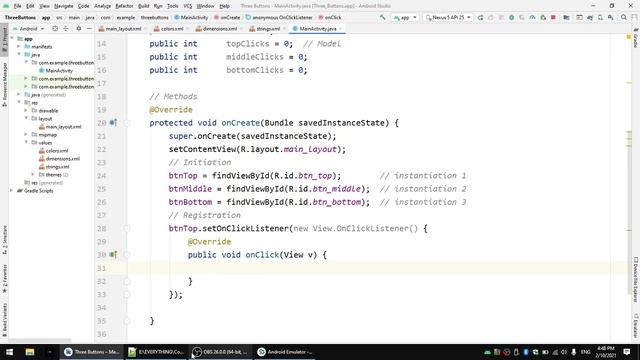Switch to dimensions.xml editor tab
This screenshot has height=360, width=640.
click(219, 29)
